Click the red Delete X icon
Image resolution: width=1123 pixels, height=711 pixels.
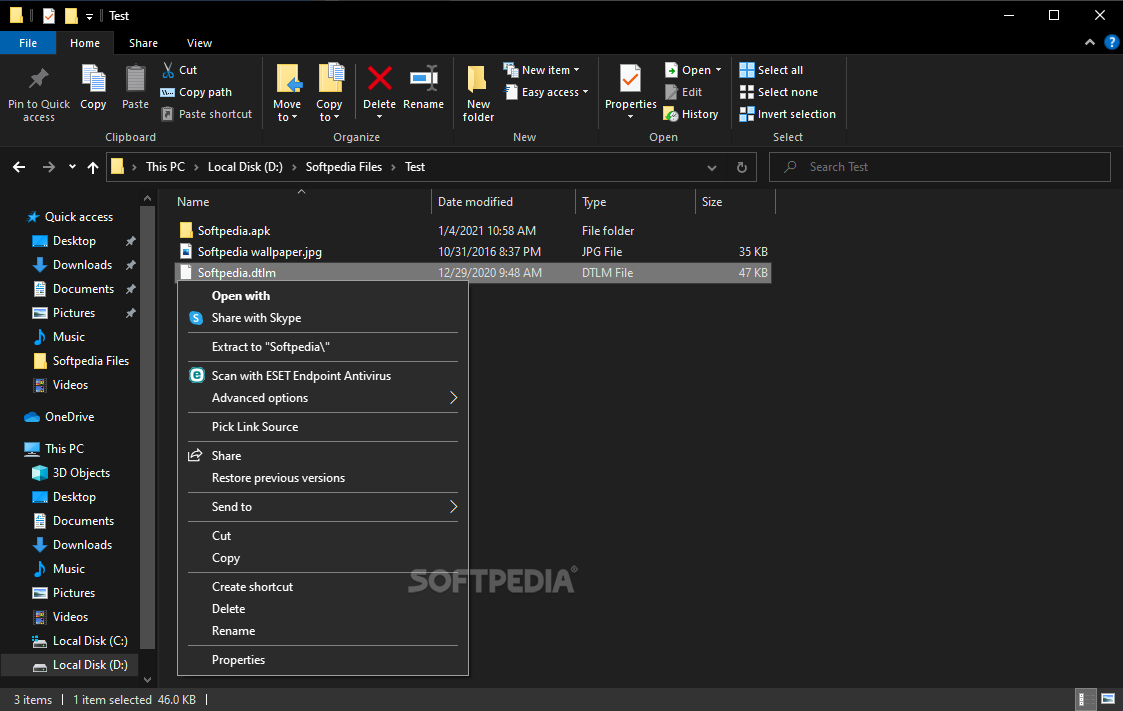click(x=380, y=78)
